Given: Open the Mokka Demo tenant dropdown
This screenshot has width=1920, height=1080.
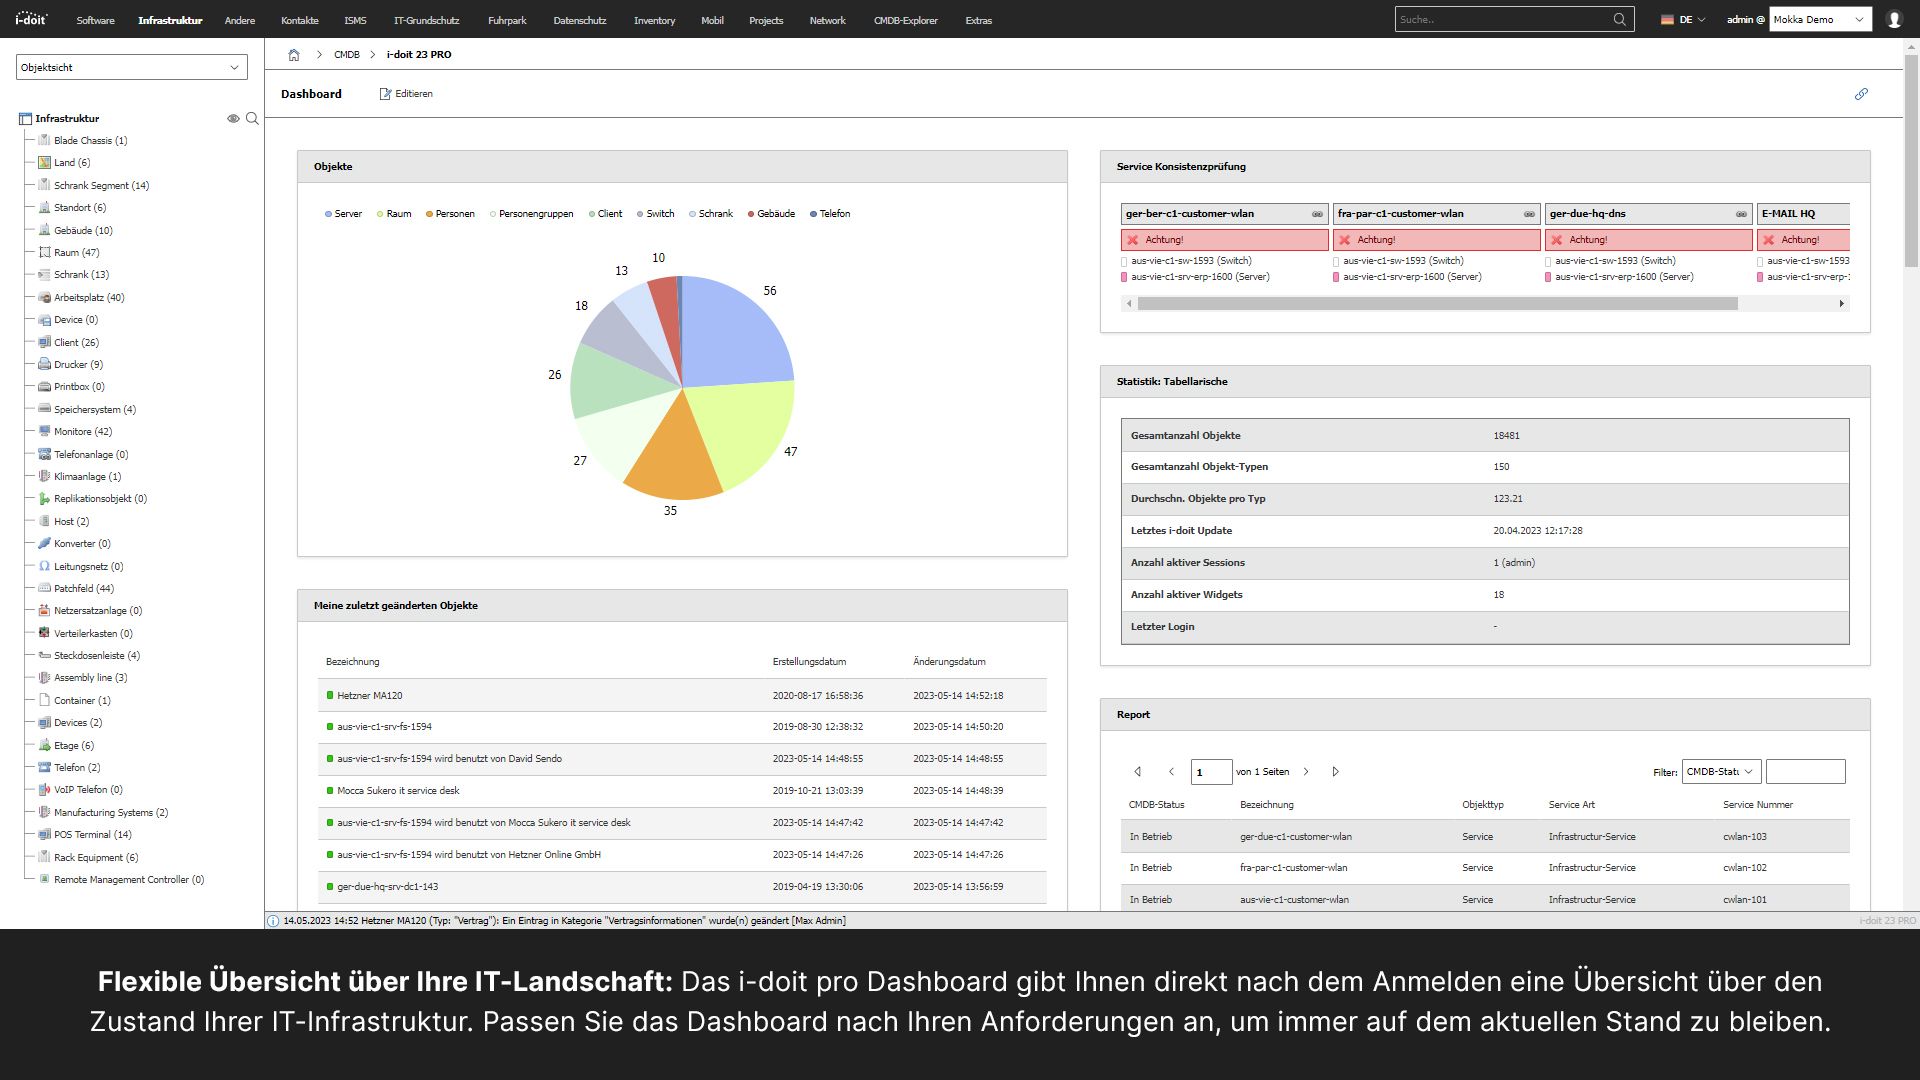Looking at the screenshot, I should pos(1819,19).
